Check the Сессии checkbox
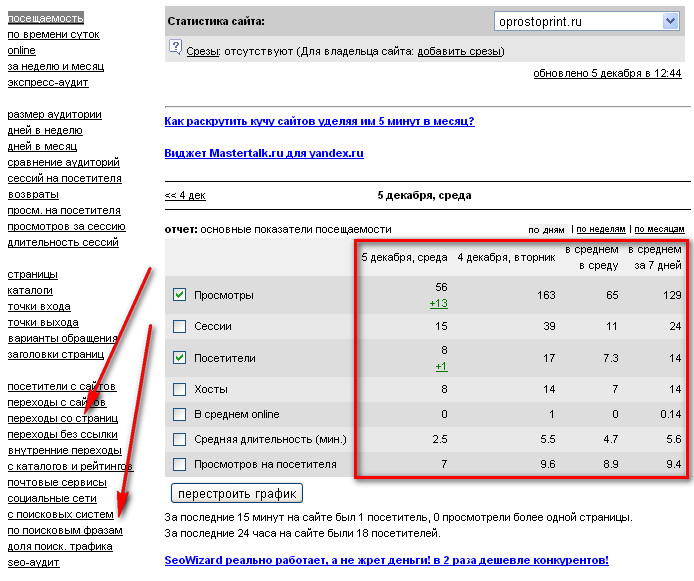The image size is (694, 581). 179,327
